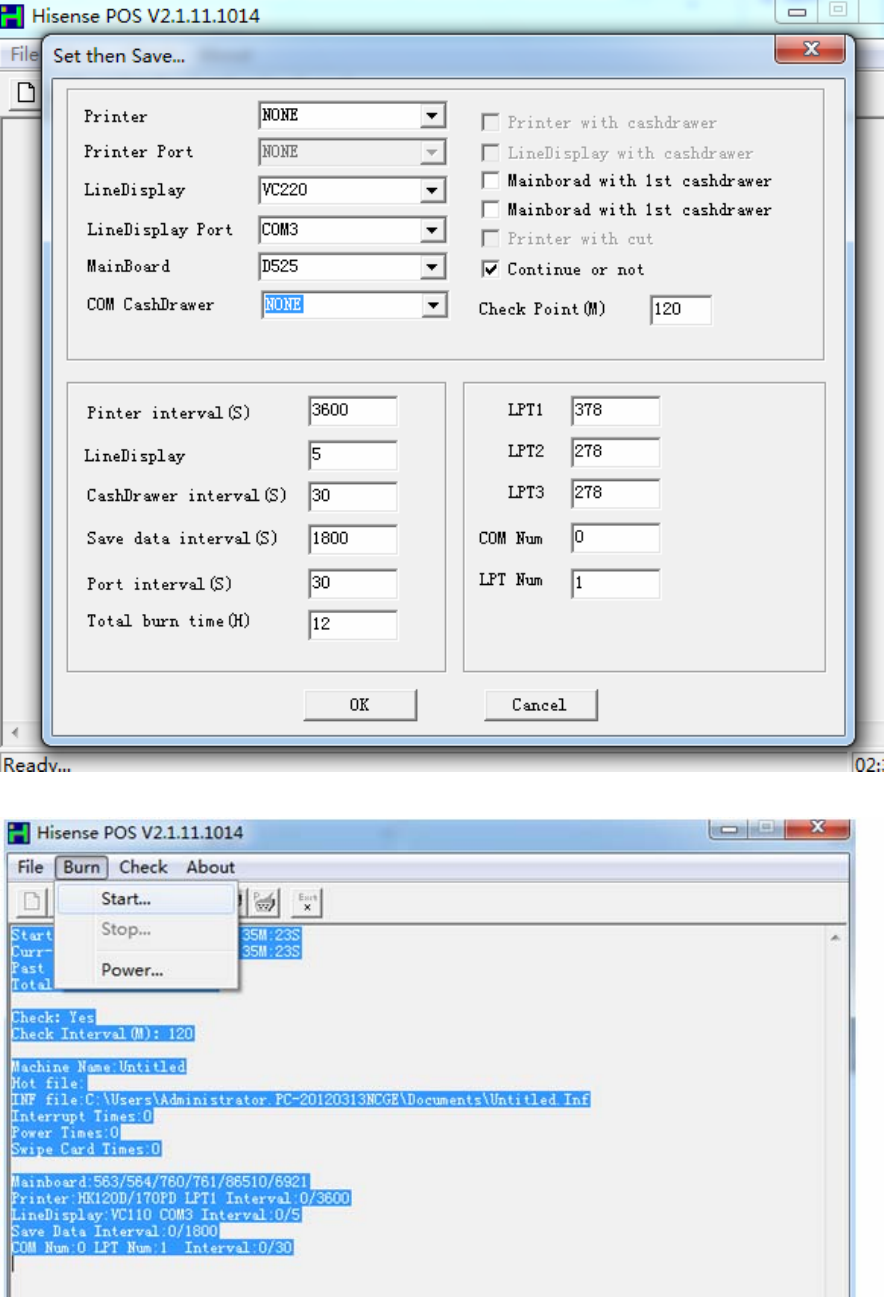Viewport: 884px width, 1297px height.
Task: Tick Mainborad cashdrawer box just above Printer with cut
Action: click(x=490, y=210)
